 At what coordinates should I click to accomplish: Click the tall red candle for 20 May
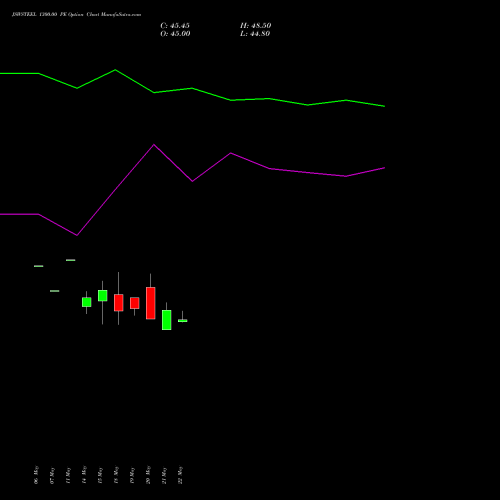click(151, 303)
